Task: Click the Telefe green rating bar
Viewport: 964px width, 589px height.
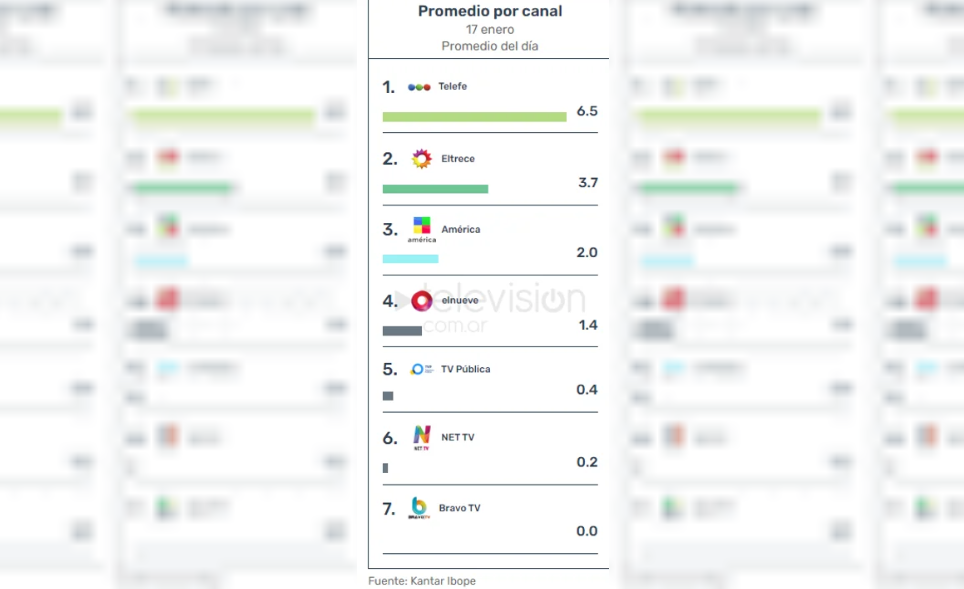Action: click(474, 117)
